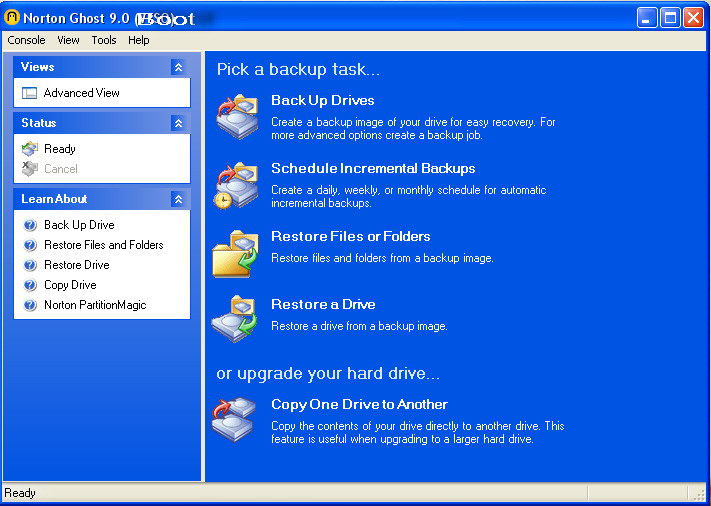The image size is (711, 506).
Task: Minimize the Norton Ghost window
Action: click(x=647, y=18)
